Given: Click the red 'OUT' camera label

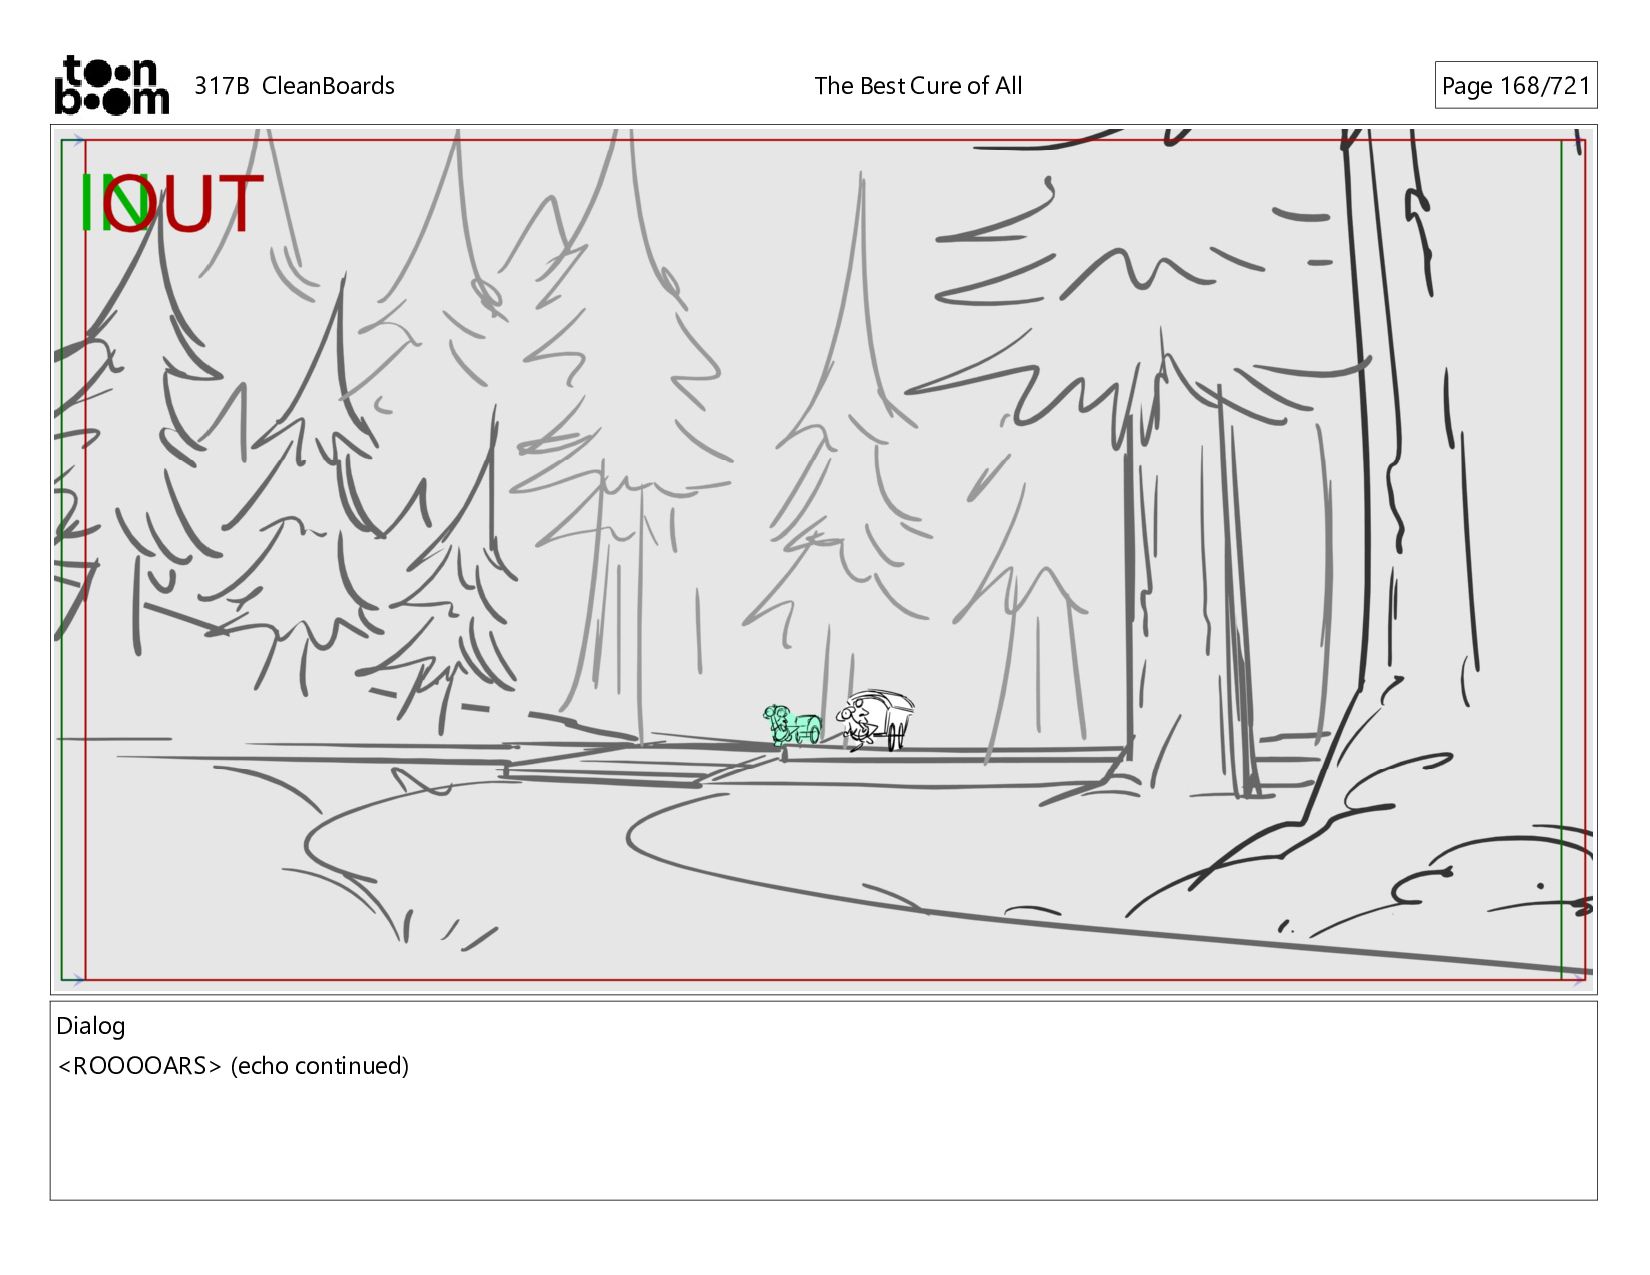Looking at the screenshot, I should coord(185,205).
